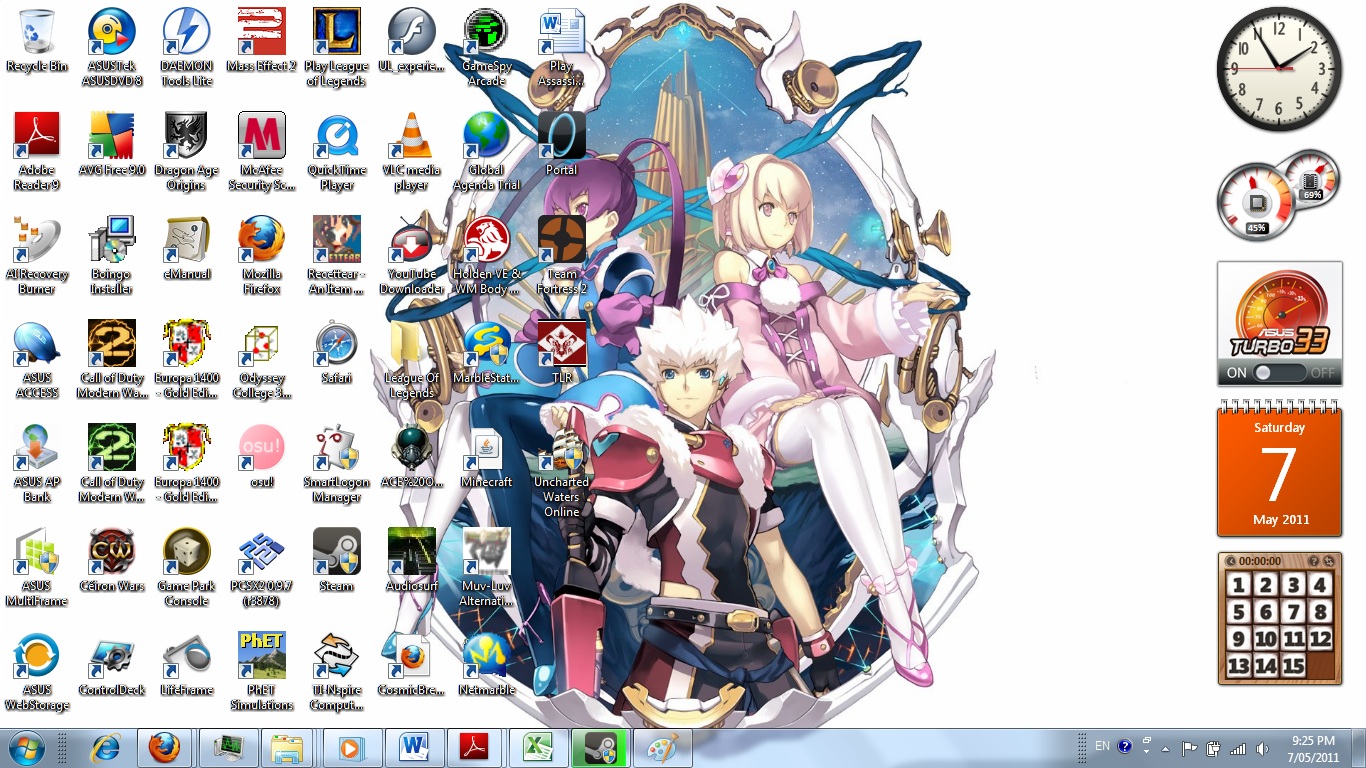1366x768 pixels.
Task: Switch to Steam on the taskbar
Action: (x=598, y=748)
